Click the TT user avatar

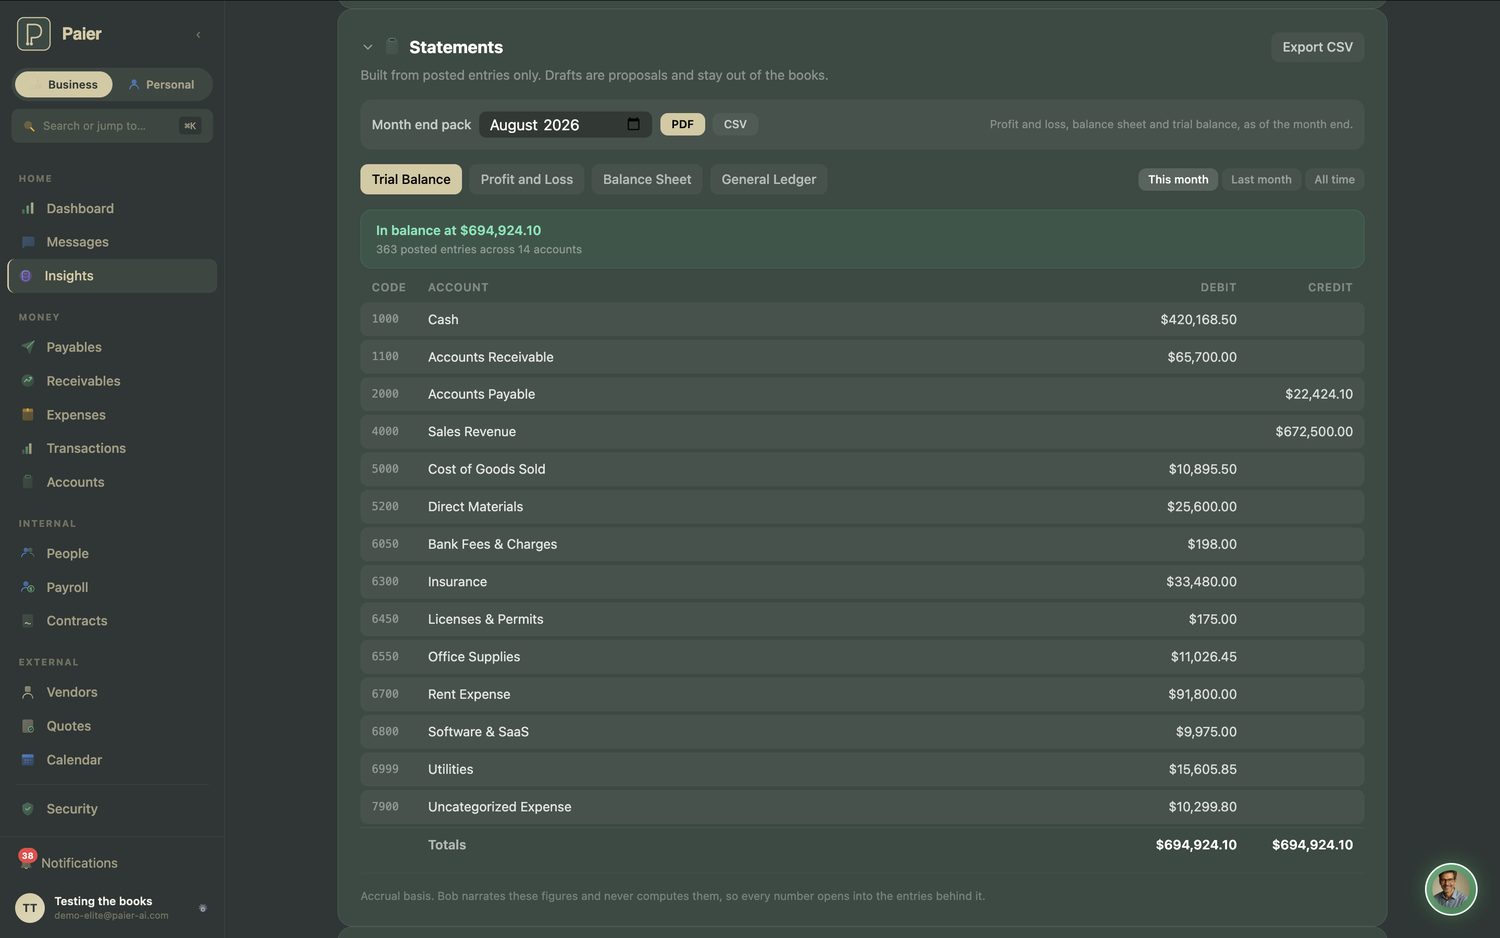click(x=30, y=908)
